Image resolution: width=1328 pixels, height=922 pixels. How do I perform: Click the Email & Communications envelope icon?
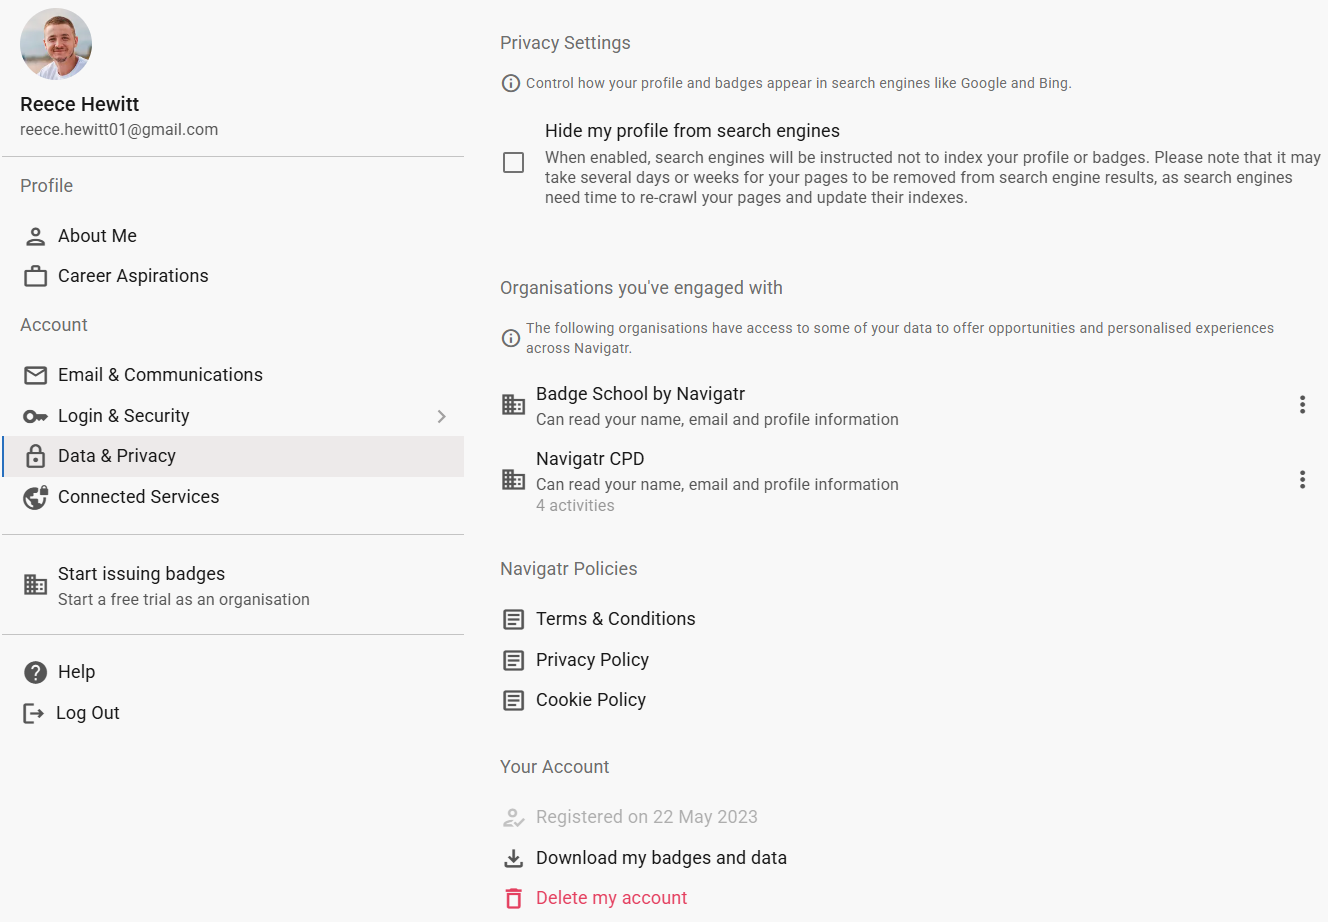[36, 375]
